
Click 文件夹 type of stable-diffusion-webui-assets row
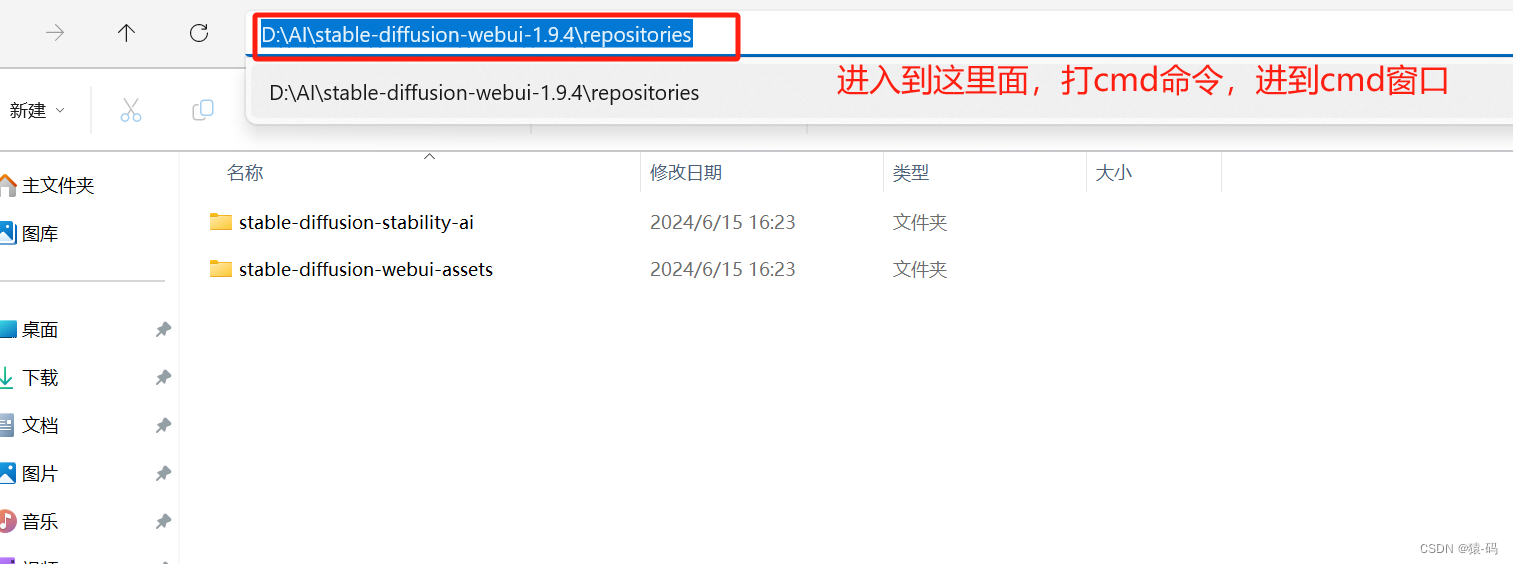tap(920, 269)
